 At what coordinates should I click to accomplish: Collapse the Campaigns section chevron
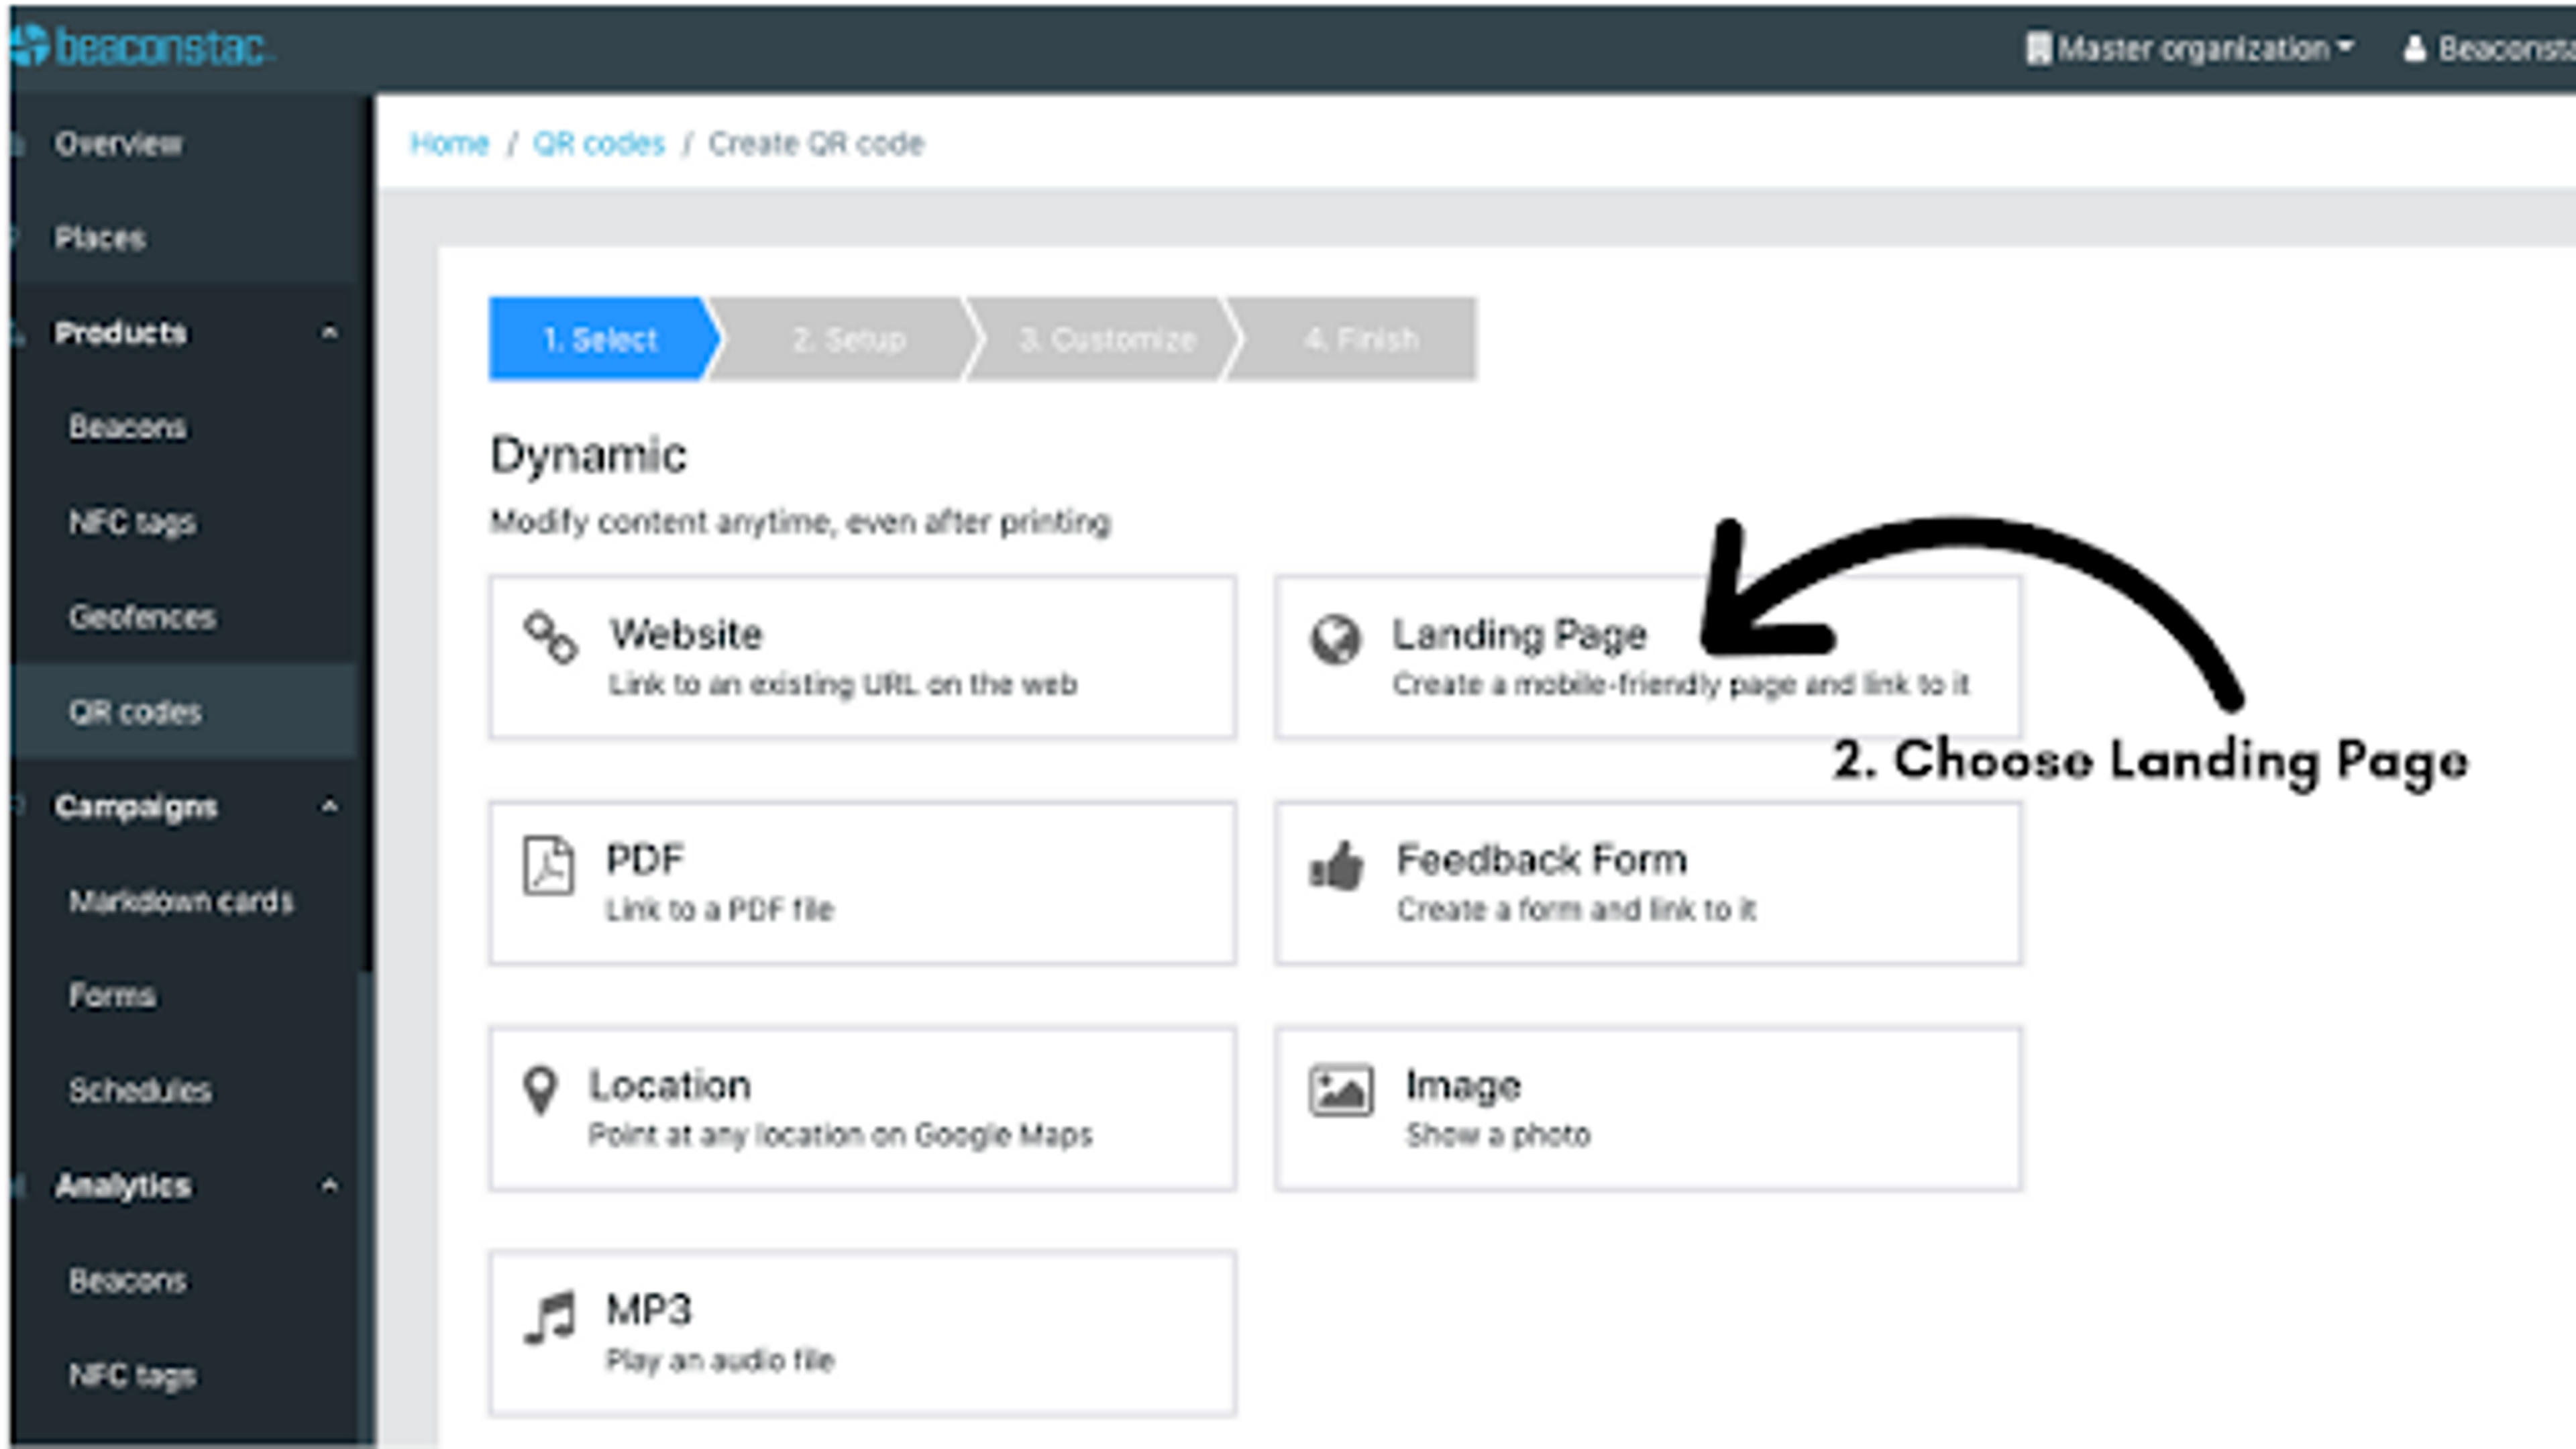point(329,806)
